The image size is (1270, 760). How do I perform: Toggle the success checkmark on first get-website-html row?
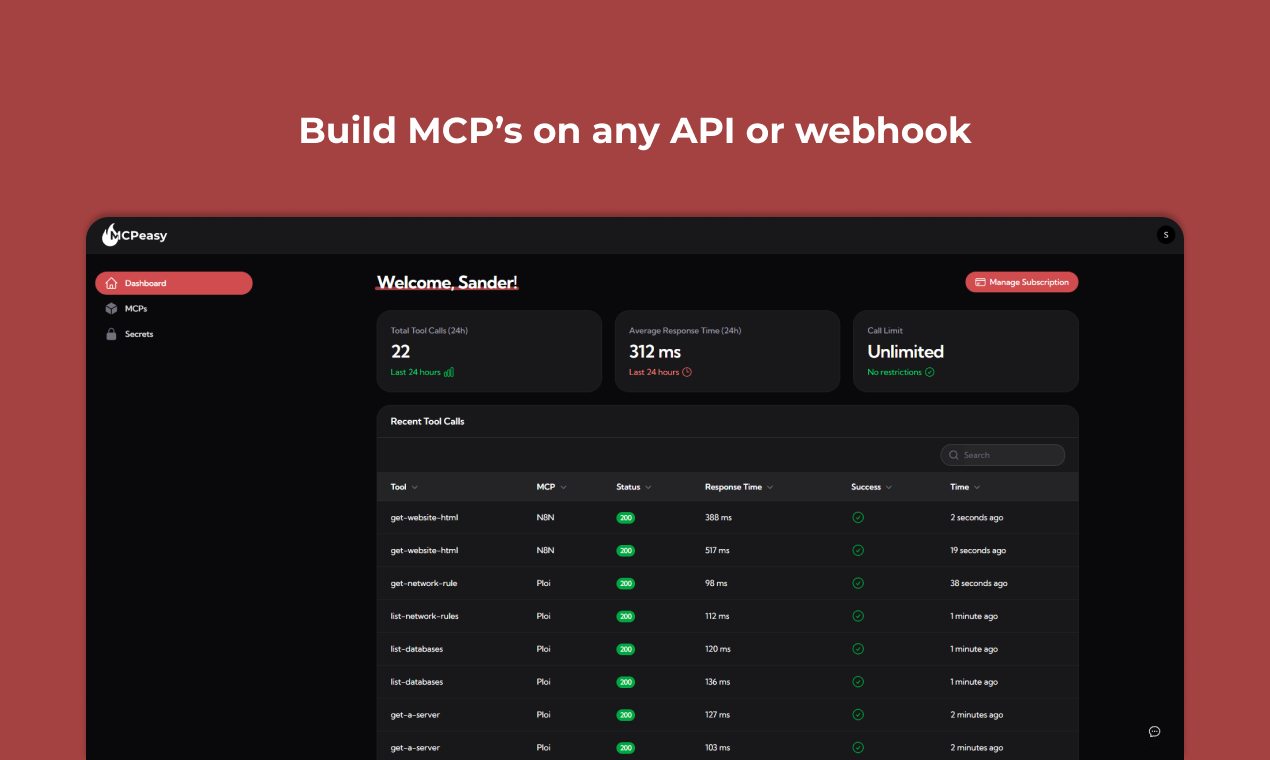coord(857,517)
